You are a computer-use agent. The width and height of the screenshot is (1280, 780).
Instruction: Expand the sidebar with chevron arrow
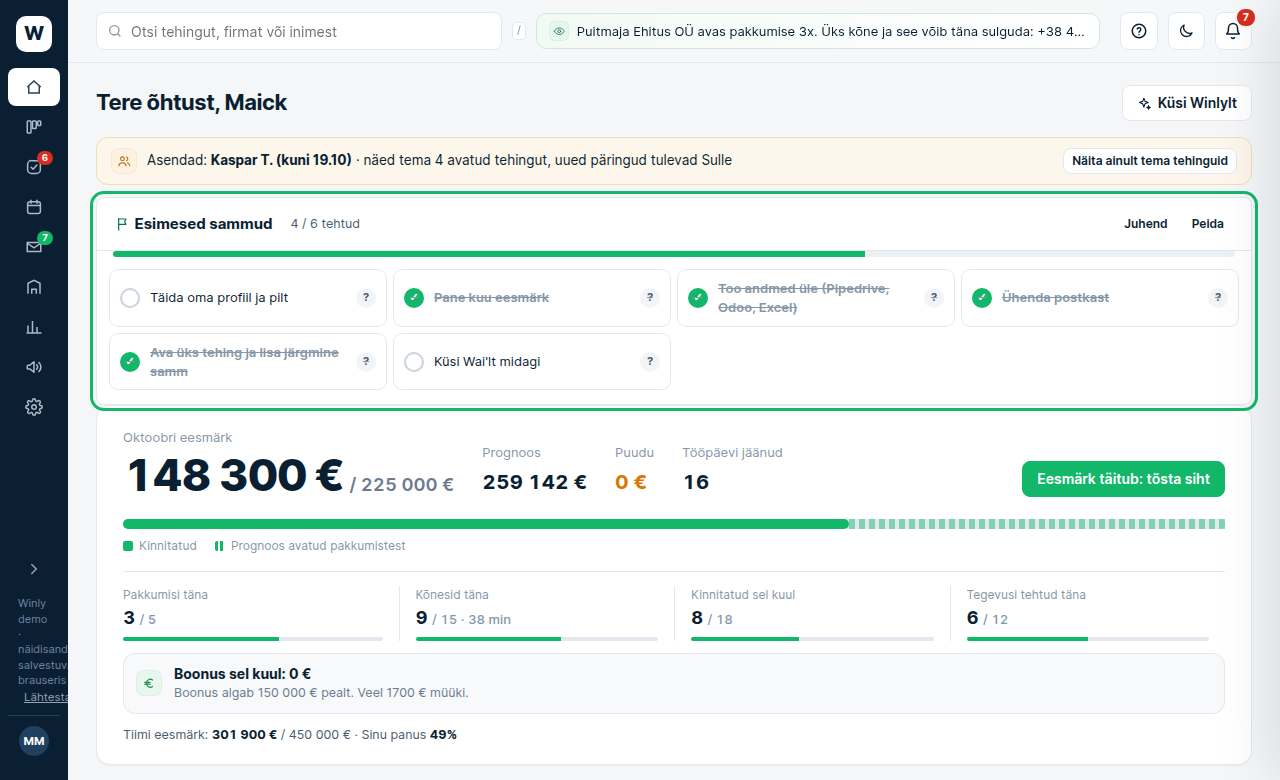click(x=34, y=569)
